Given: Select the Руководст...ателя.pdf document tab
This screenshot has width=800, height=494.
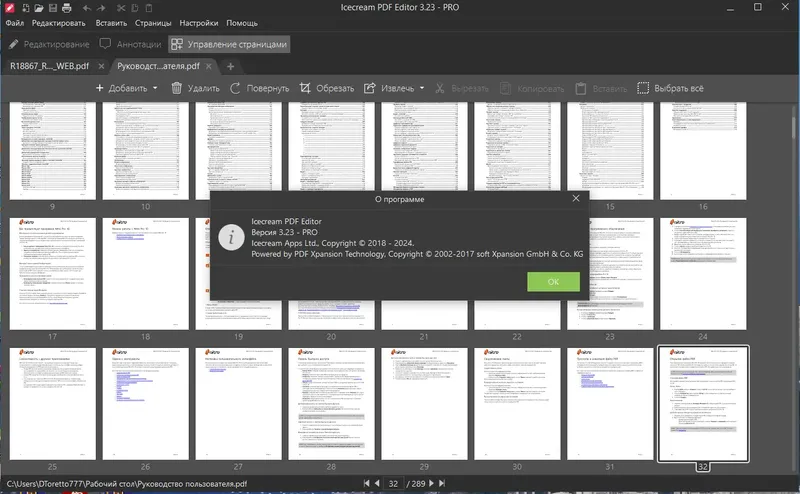Looking at the screenshot, I should pyautogui.click(x=158, y=66).
